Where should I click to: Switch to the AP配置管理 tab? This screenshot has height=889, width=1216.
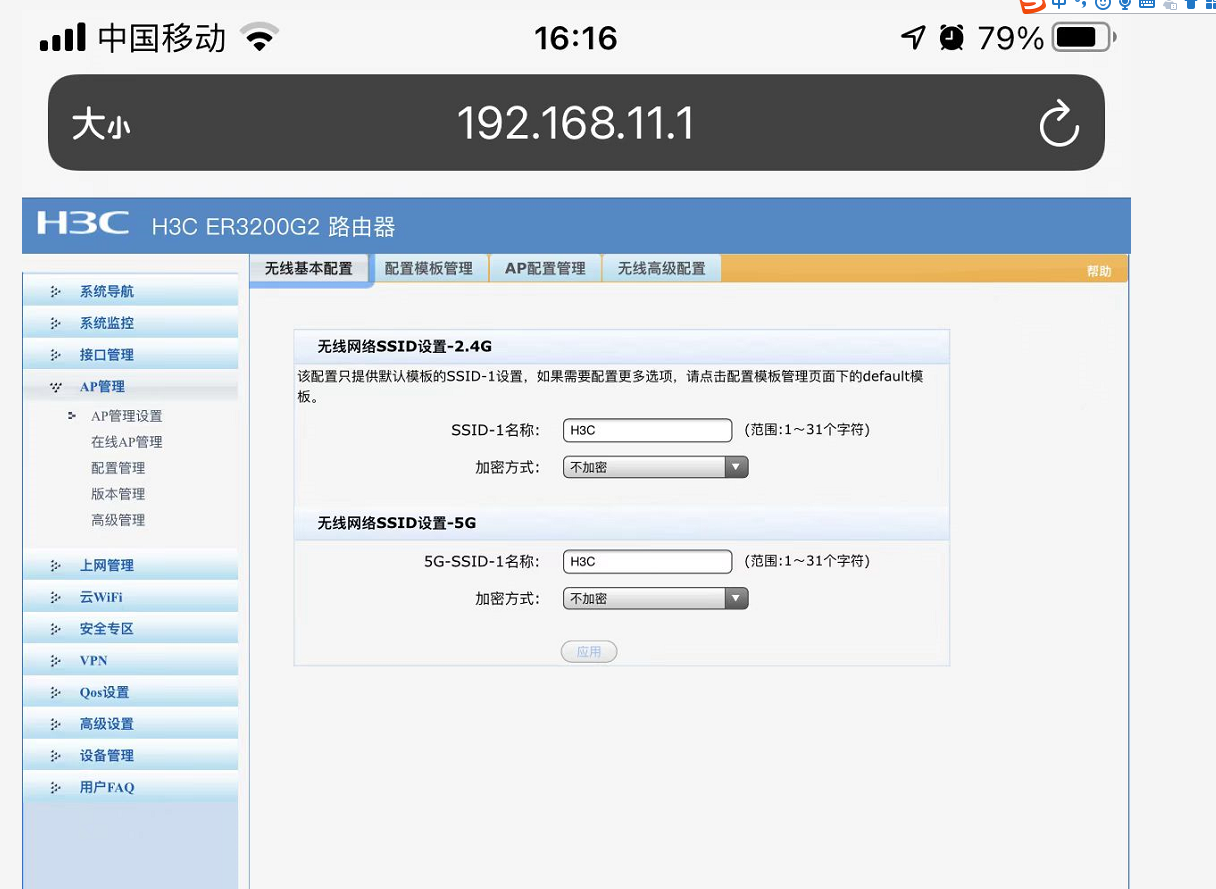[x=545, y=269]
